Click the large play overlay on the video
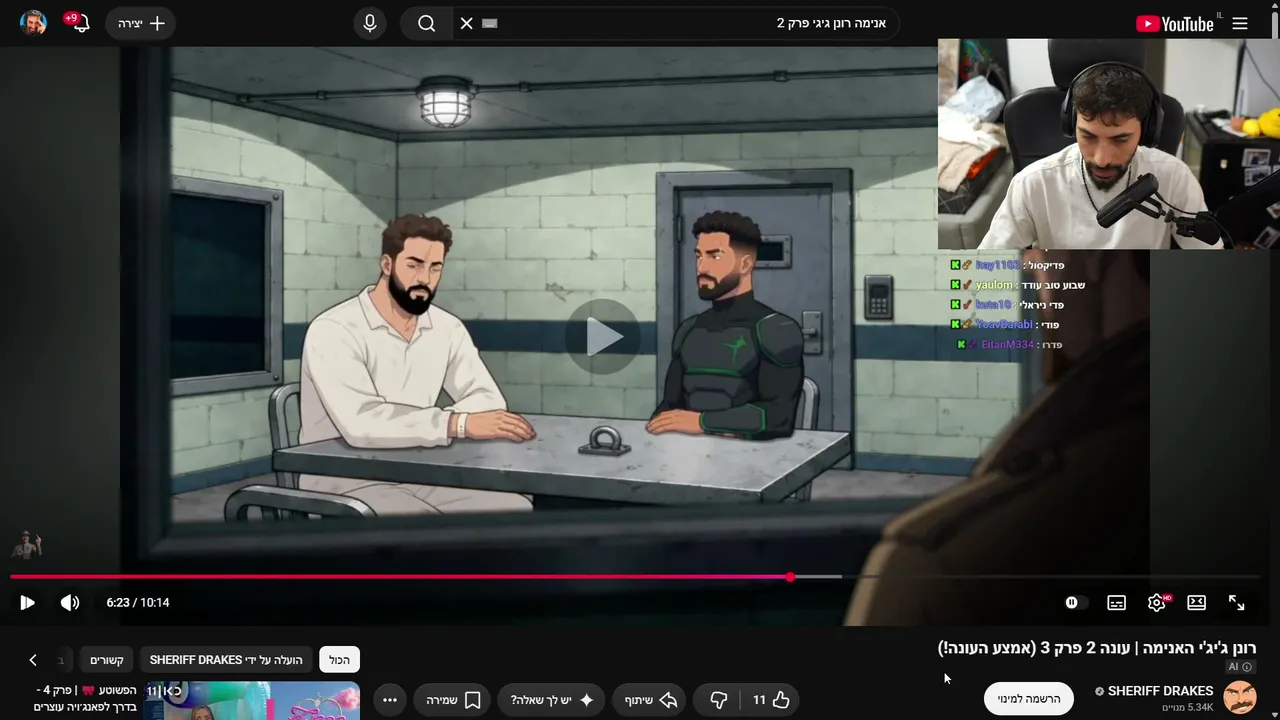The height and width of the screenshot is (720, 1280). [x=603, y=337]
